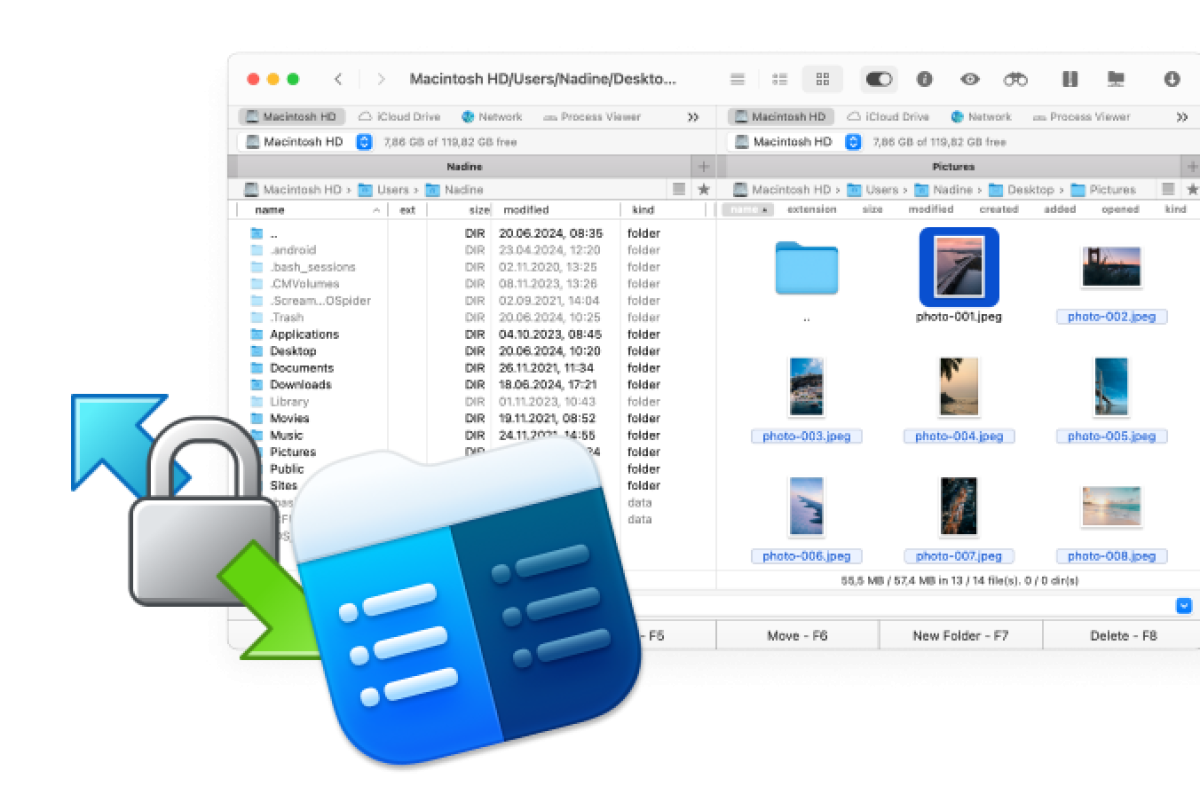1200x802 pixels.
Task: Open Quick Look eye preview
Action: [x=970, y=79]
